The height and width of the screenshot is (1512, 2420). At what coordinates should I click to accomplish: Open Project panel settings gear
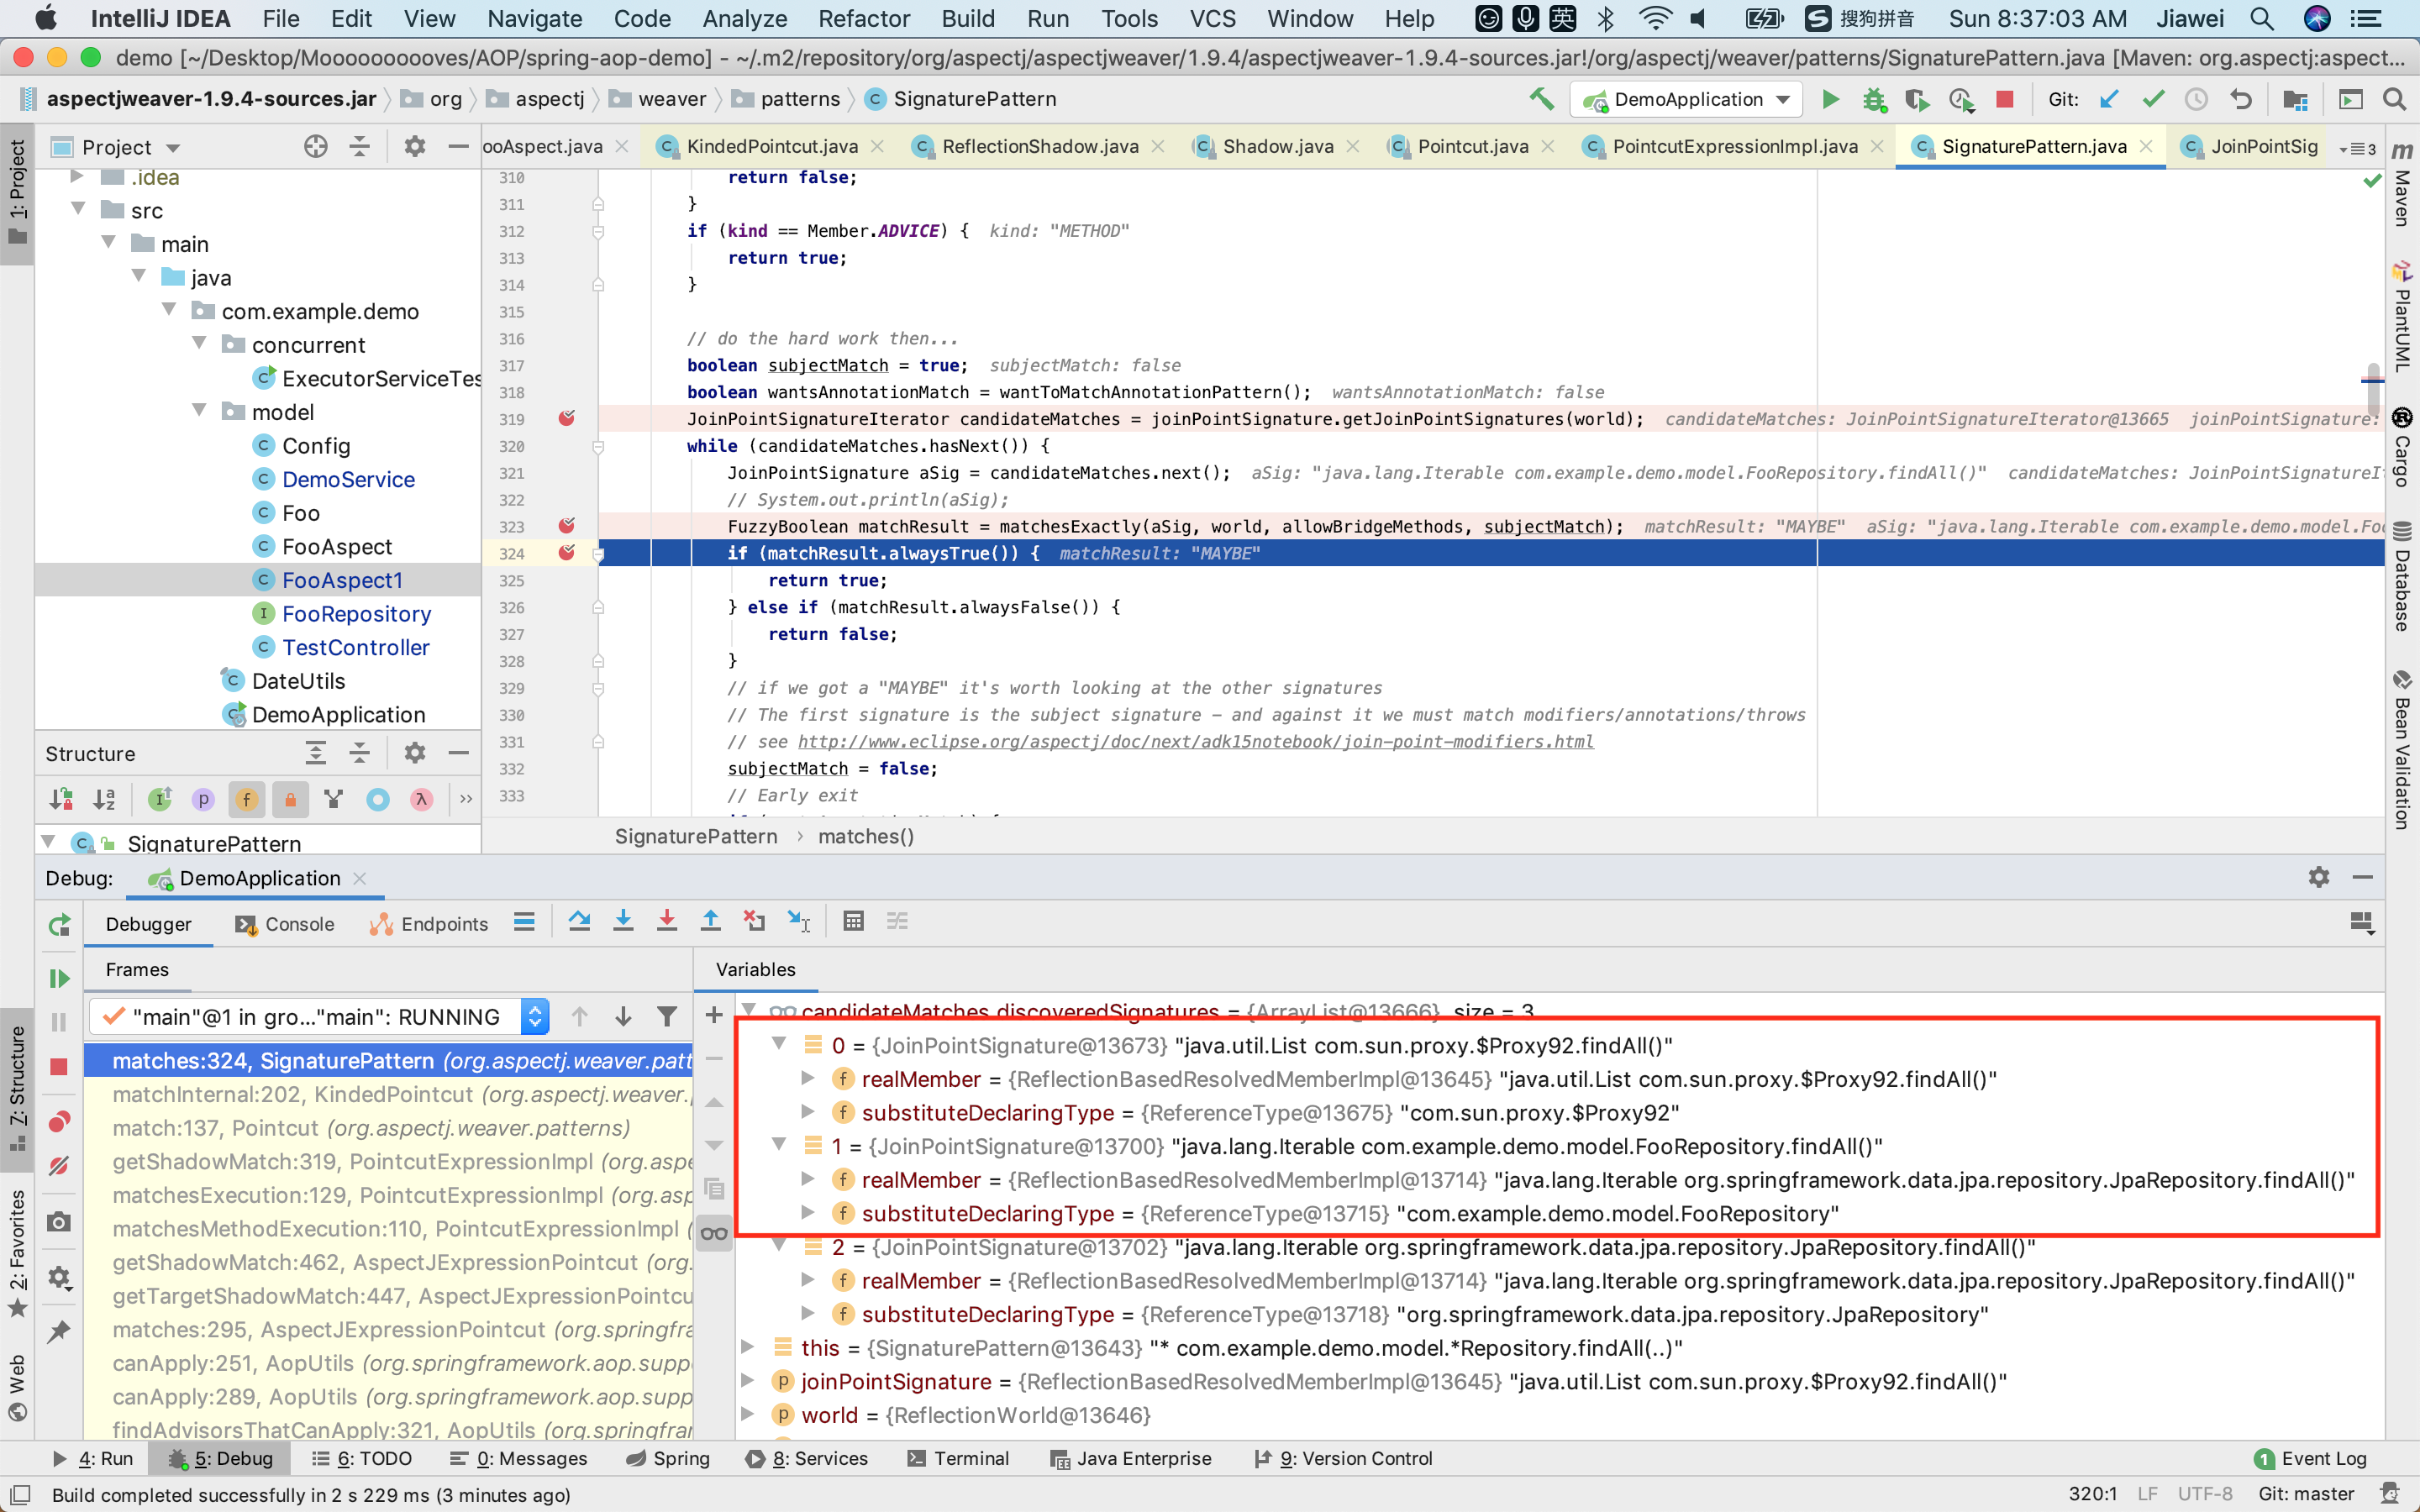[x=414, y=147]
